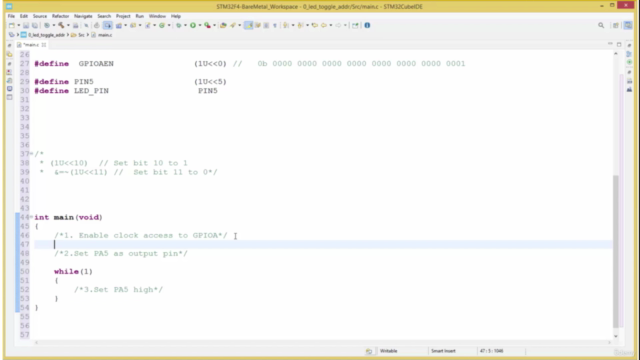Open Build Targets green icon in right sidebar

629,62
